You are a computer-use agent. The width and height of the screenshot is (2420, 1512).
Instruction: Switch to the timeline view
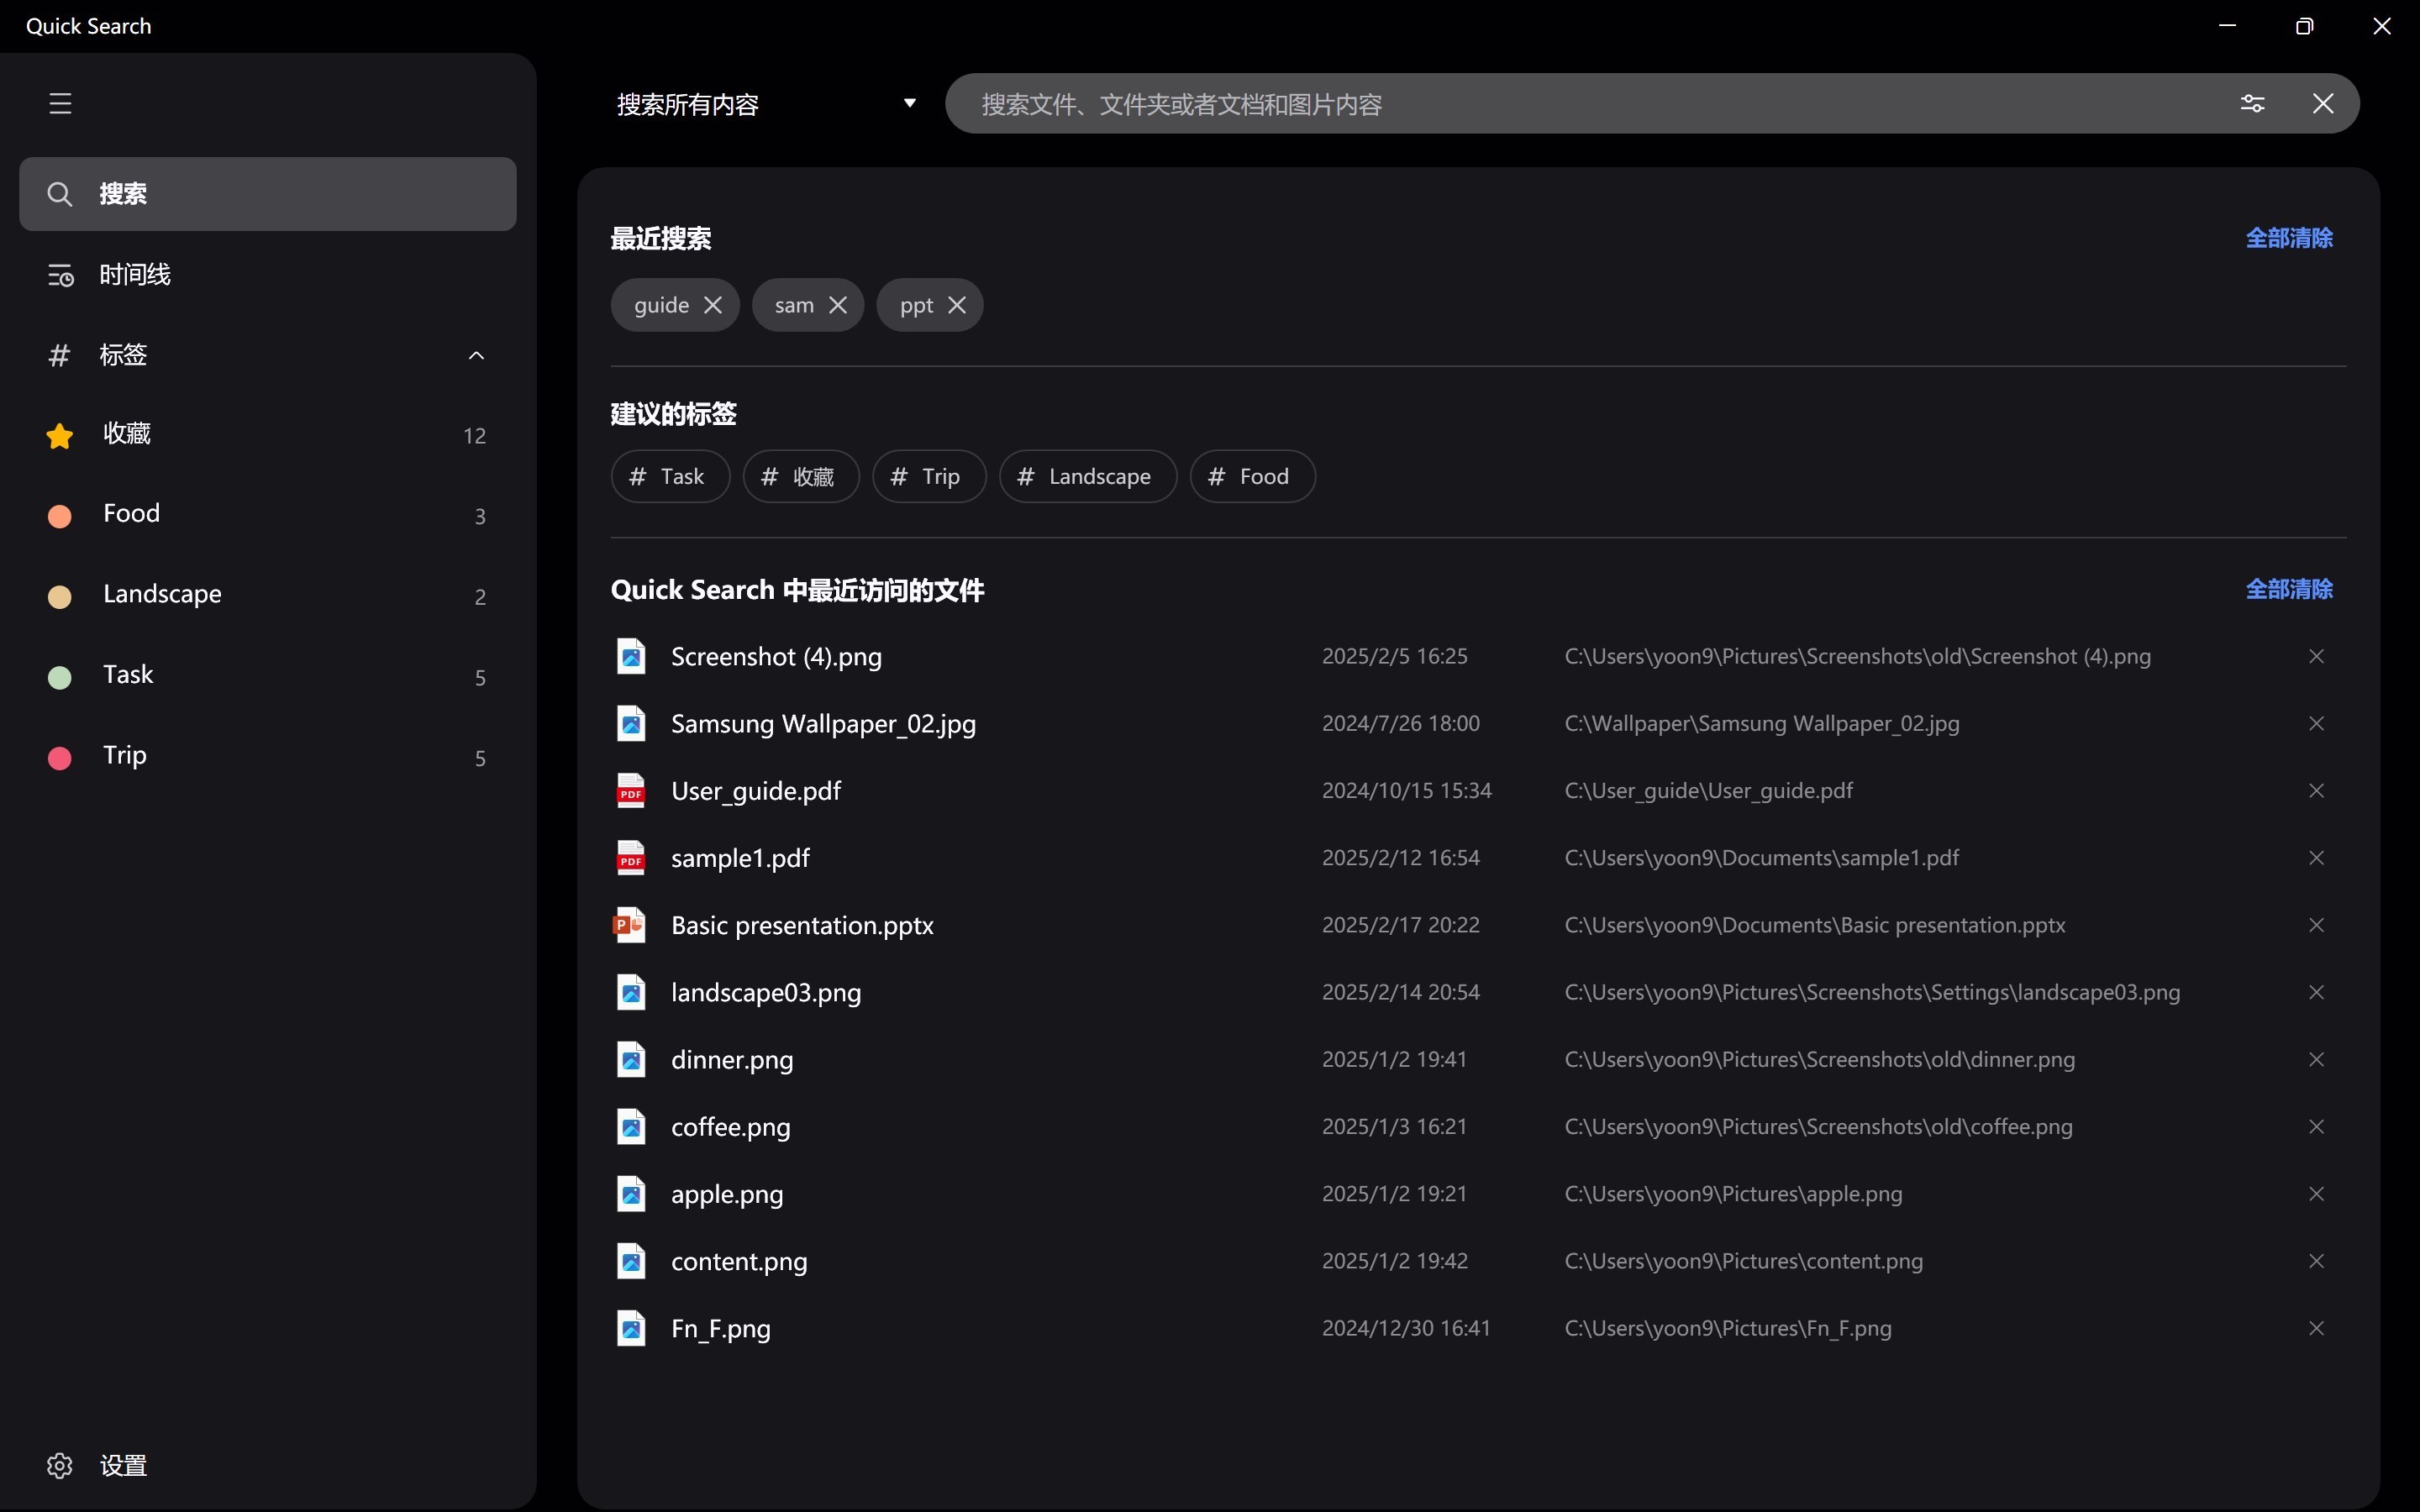[x=135, y=275]
